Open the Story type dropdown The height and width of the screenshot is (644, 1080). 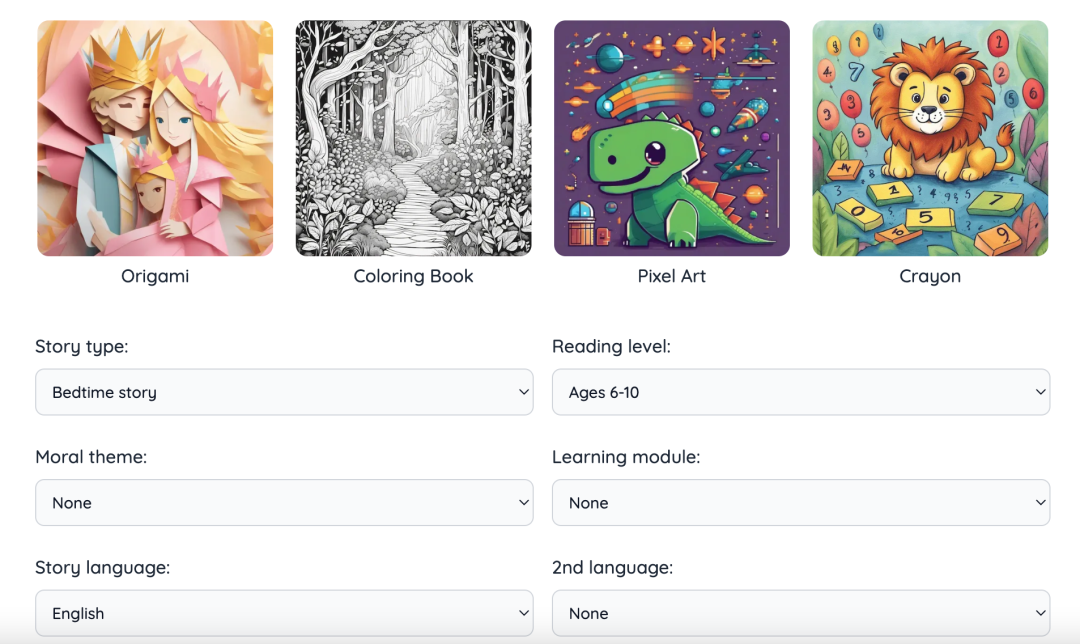point(284,392)
